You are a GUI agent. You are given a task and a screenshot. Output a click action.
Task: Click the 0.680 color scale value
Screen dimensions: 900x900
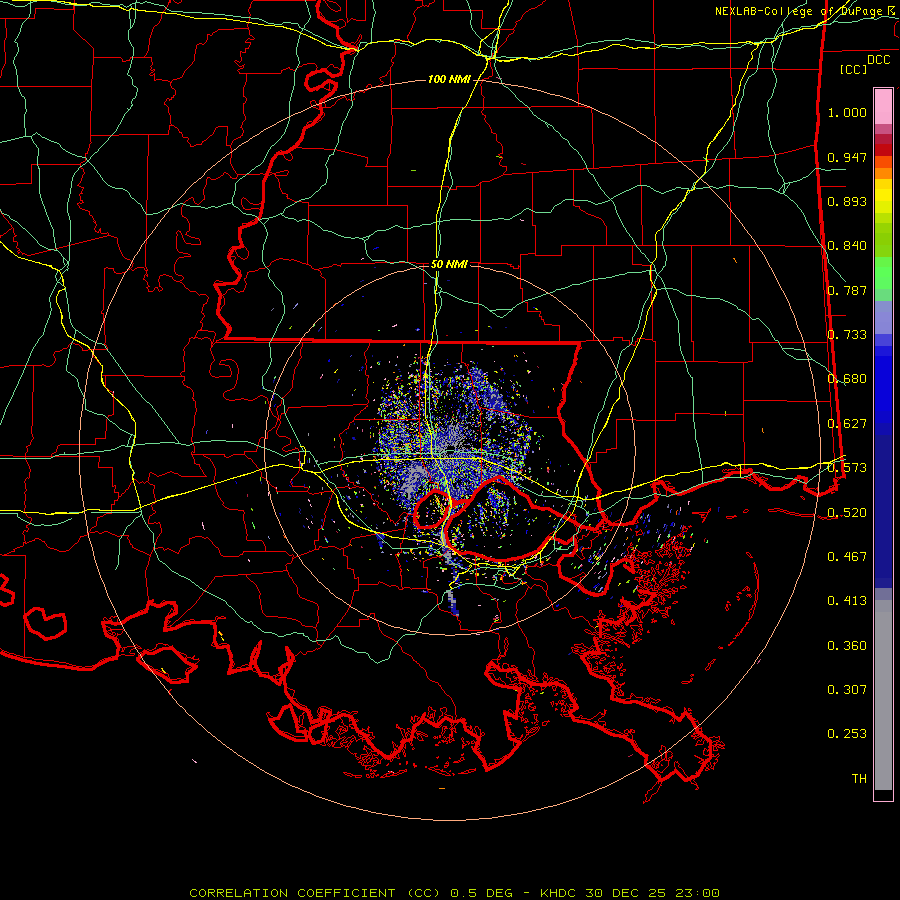tap(847, 379)
